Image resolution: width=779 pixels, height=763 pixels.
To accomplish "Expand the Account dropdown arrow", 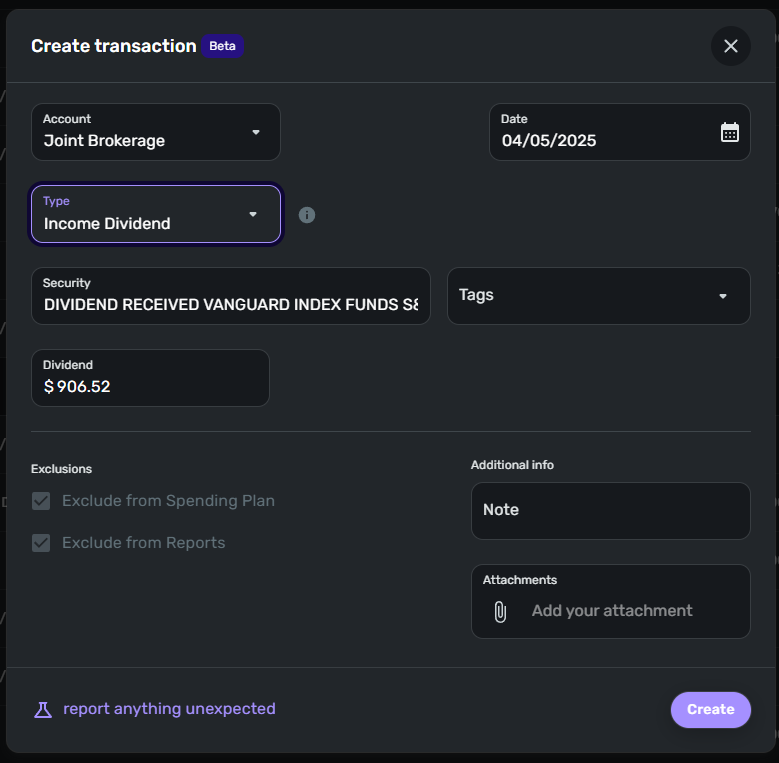I will [256, 132].
